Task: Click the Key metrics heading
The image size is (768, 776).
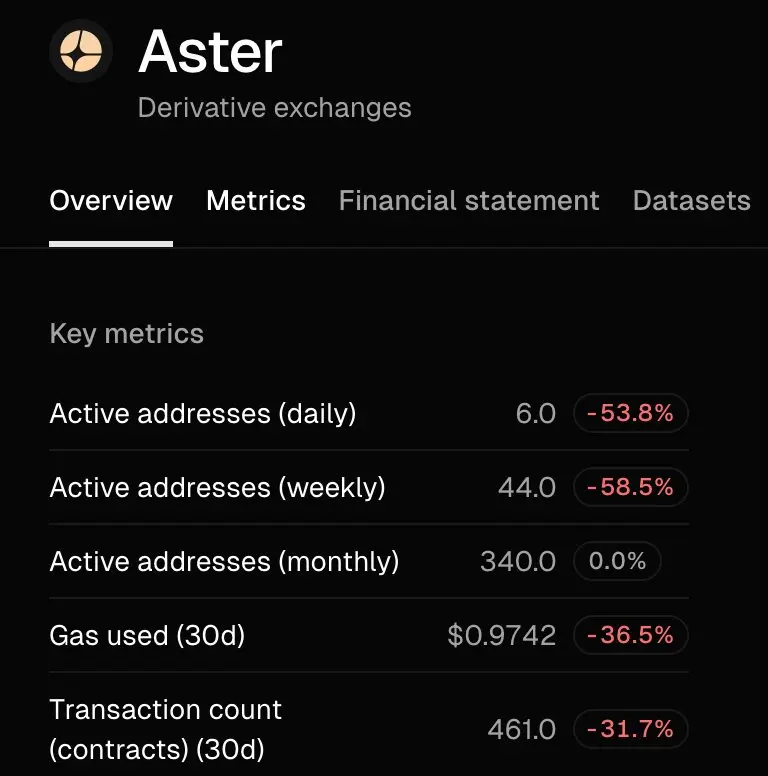Action: [x=127, y=333]
